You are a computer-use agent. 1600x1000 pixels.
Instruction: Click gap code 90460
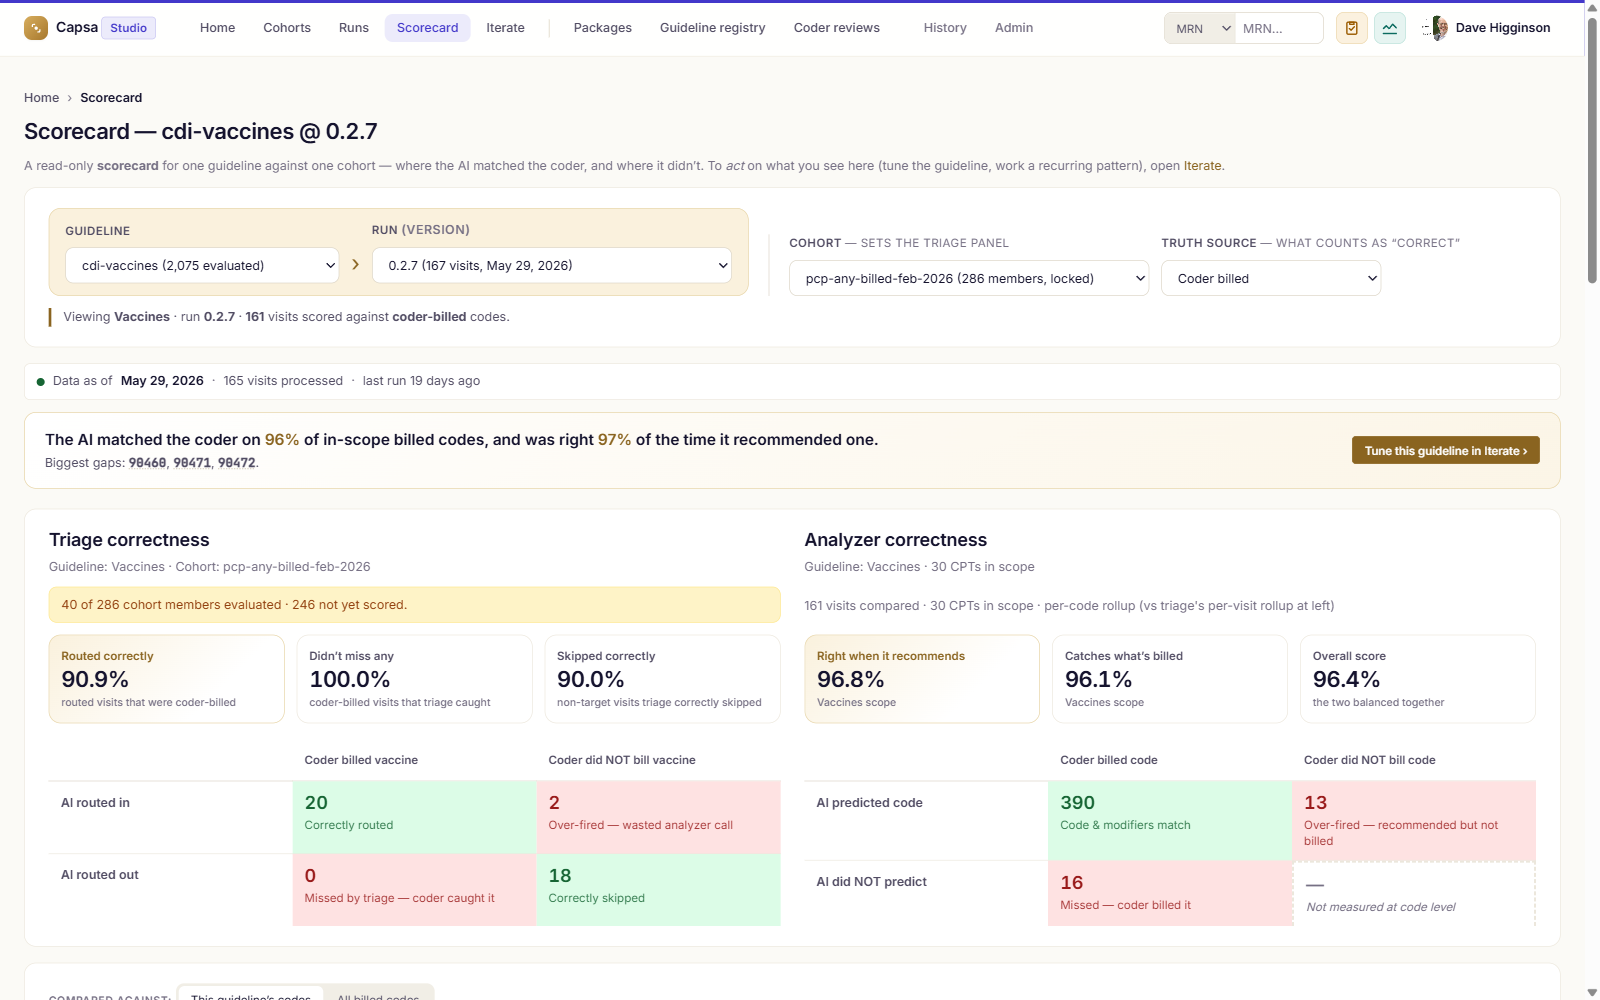(x=148, y=463)
